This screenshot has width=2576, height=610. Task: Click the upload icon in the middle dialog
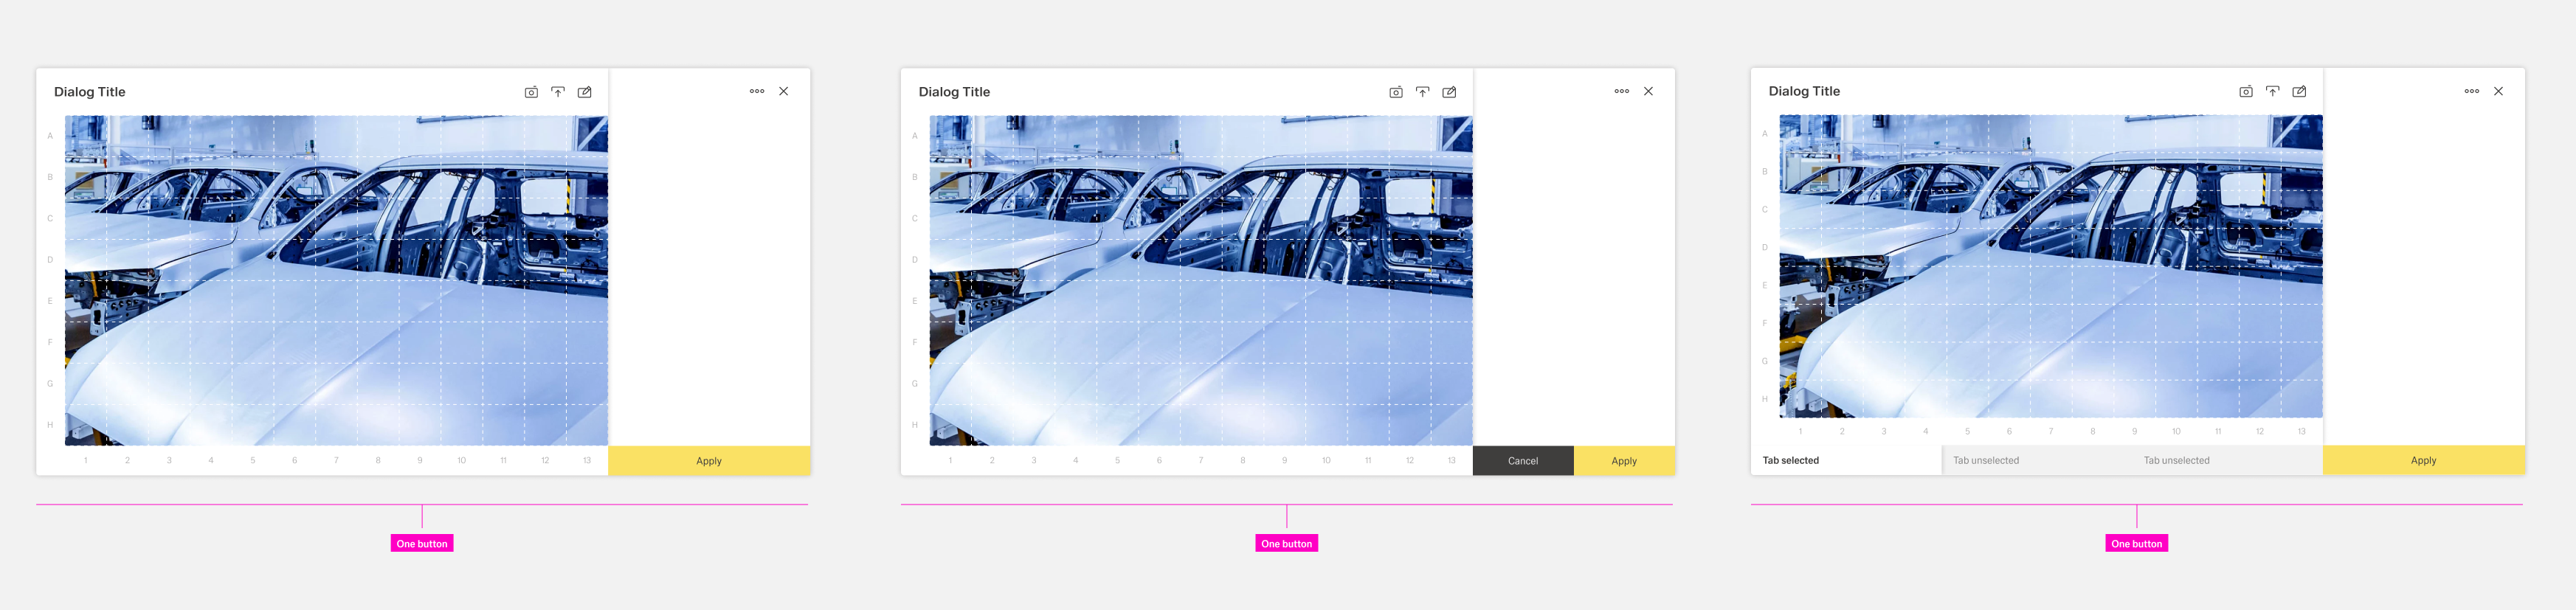1423,92
